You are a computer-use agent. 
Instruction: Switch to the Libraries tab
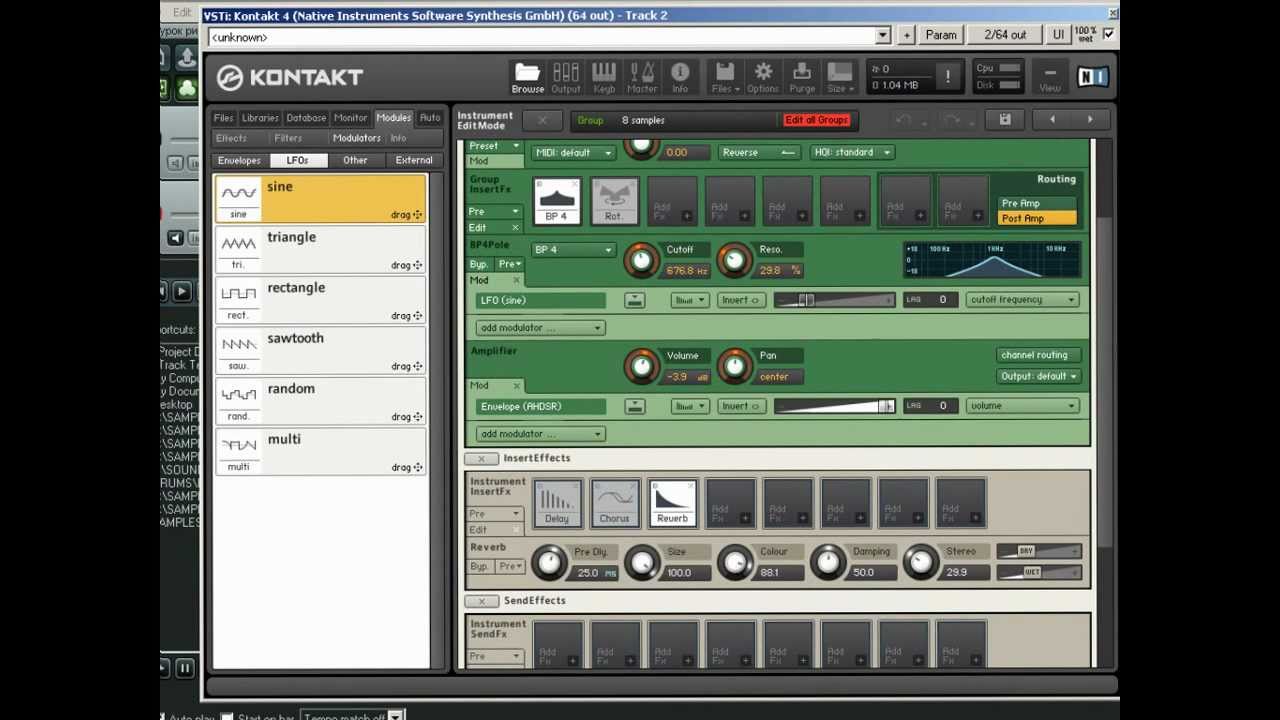[260, 118]
